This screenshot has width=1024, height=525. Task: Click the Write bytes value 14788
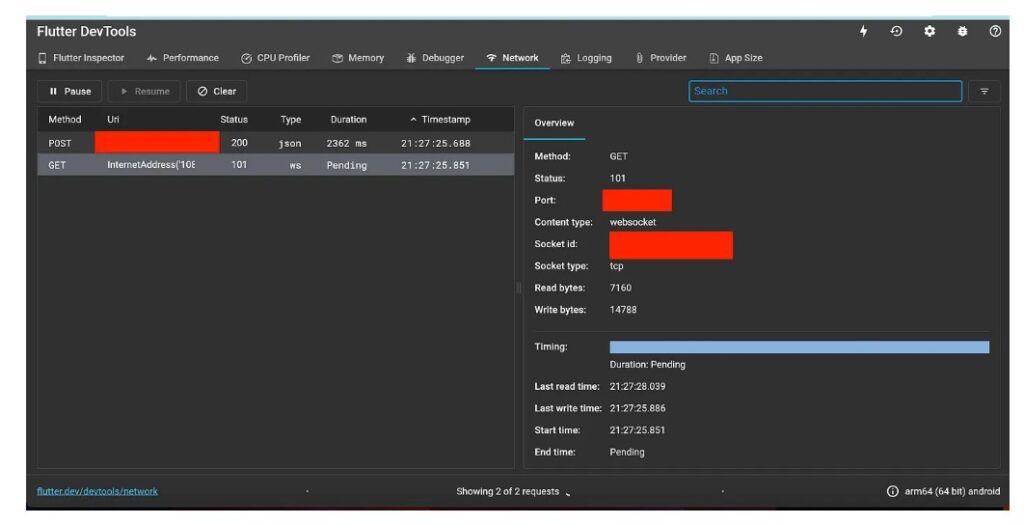[x=623, y=310]
